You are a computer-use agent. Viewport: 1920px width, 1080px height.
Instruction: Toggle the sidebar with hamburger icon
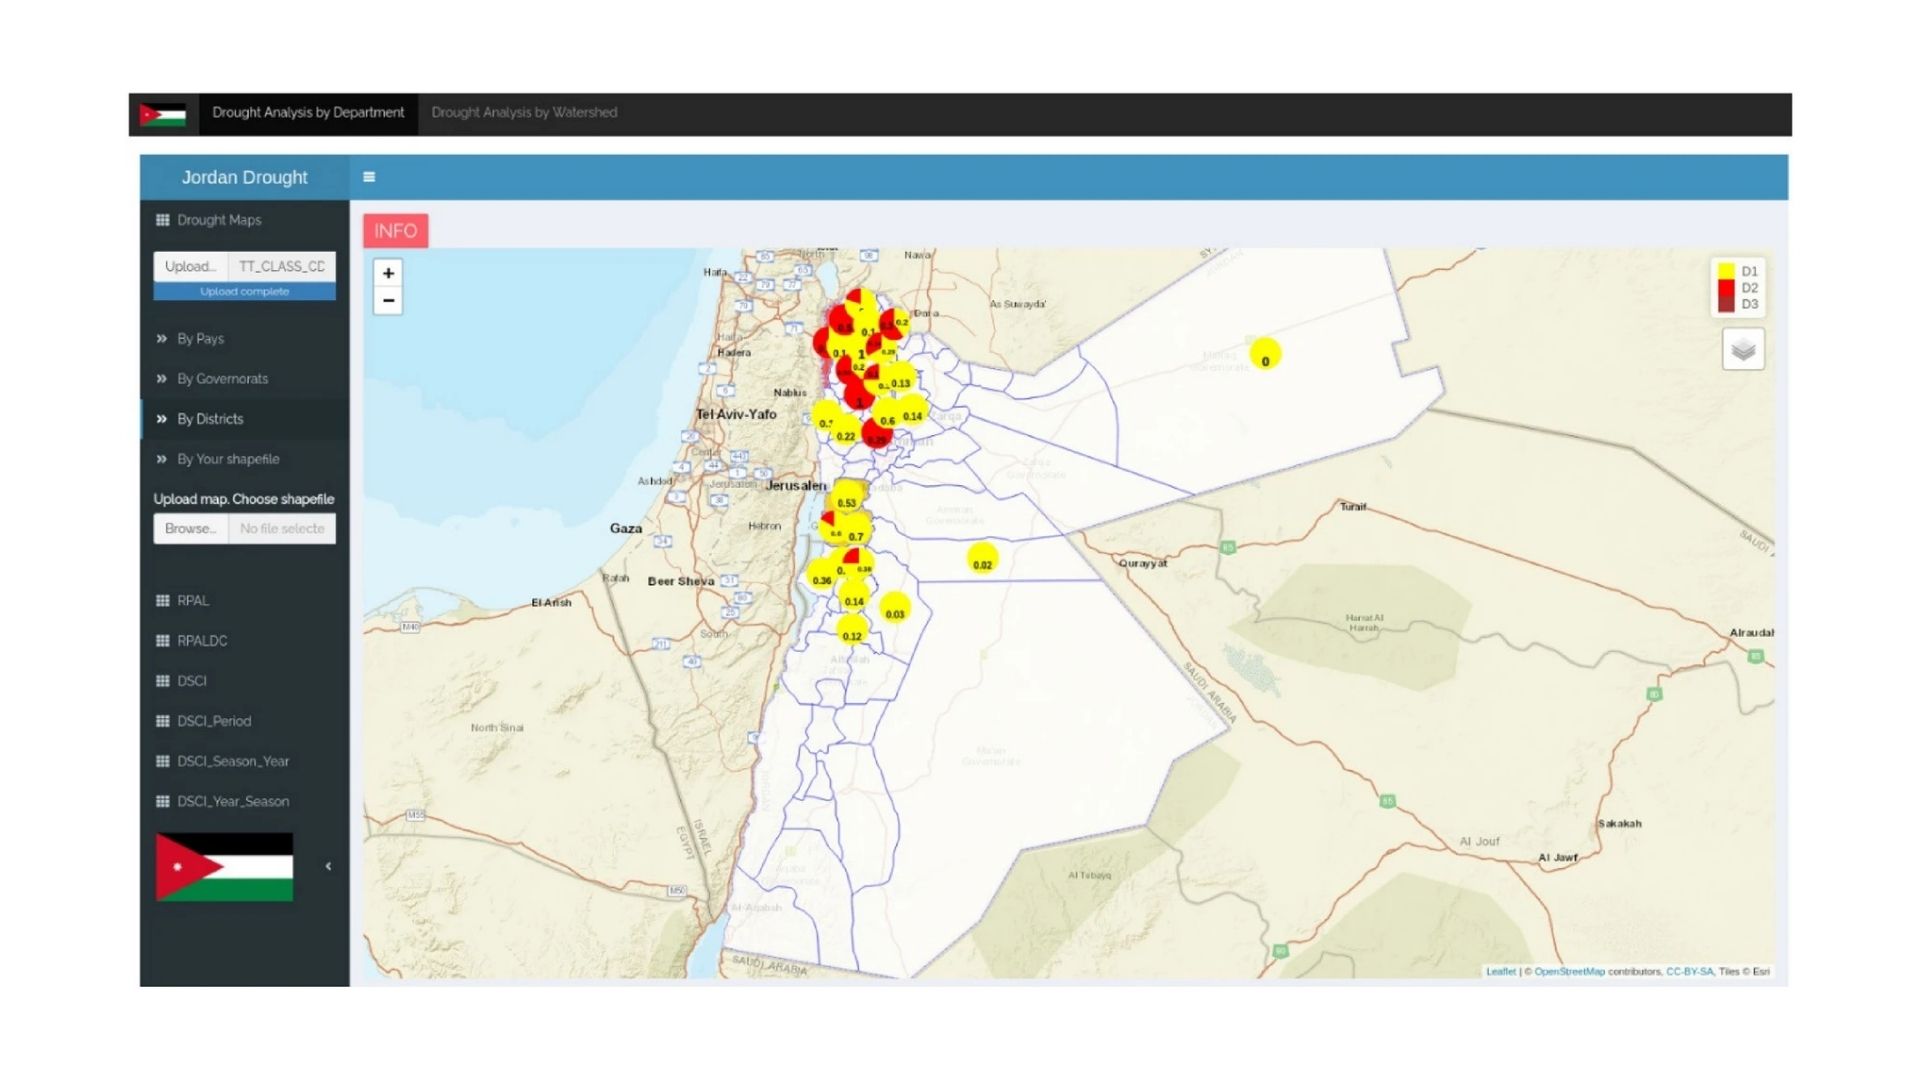(x=369, y=177)
